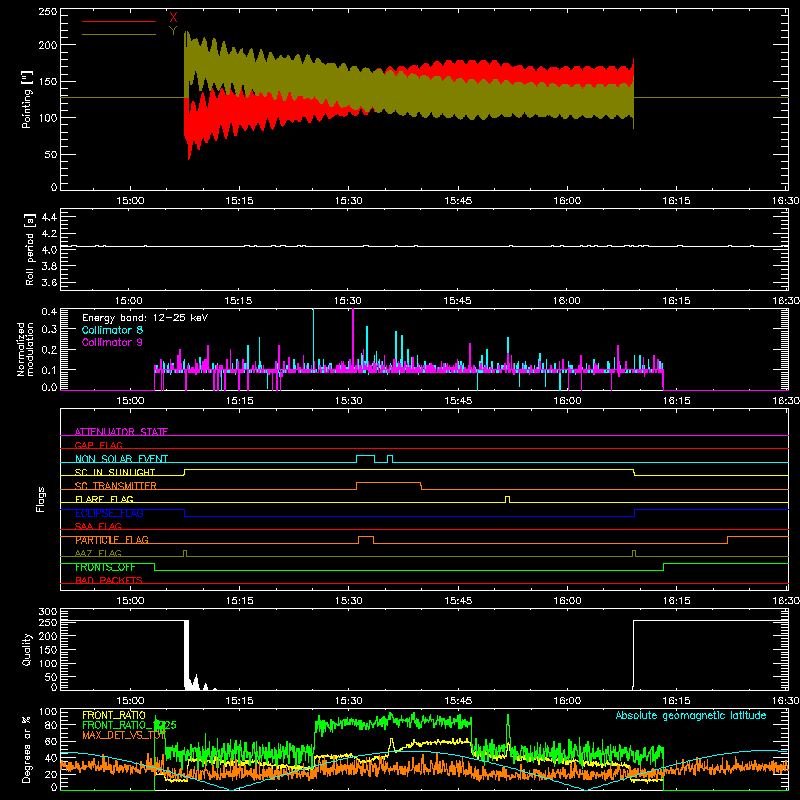Click the 300 tick on Quality axis

pyautogui.click(x=47, y=612)
